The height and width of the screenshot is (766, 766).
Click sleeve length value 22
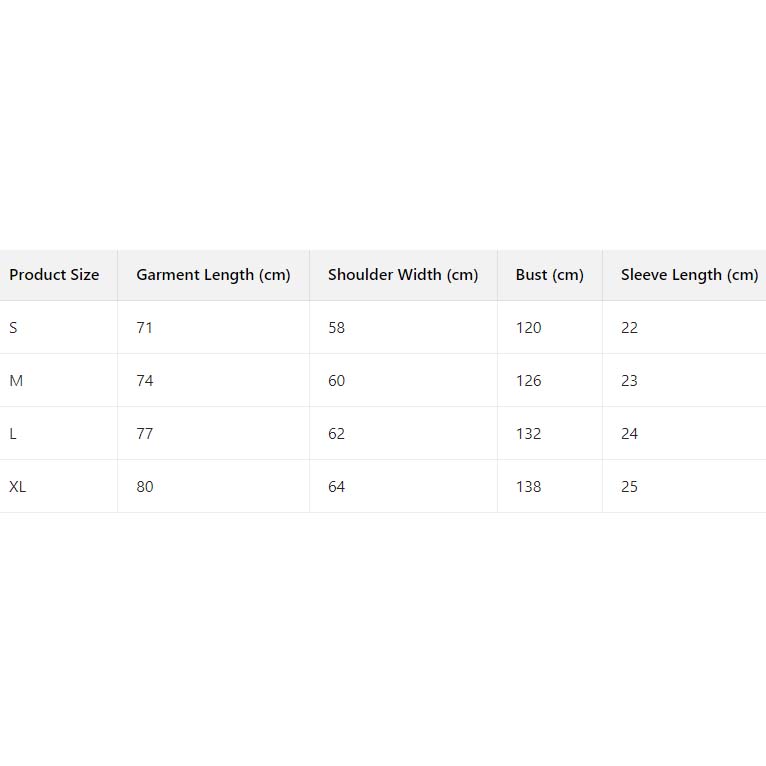coord(629,328)
